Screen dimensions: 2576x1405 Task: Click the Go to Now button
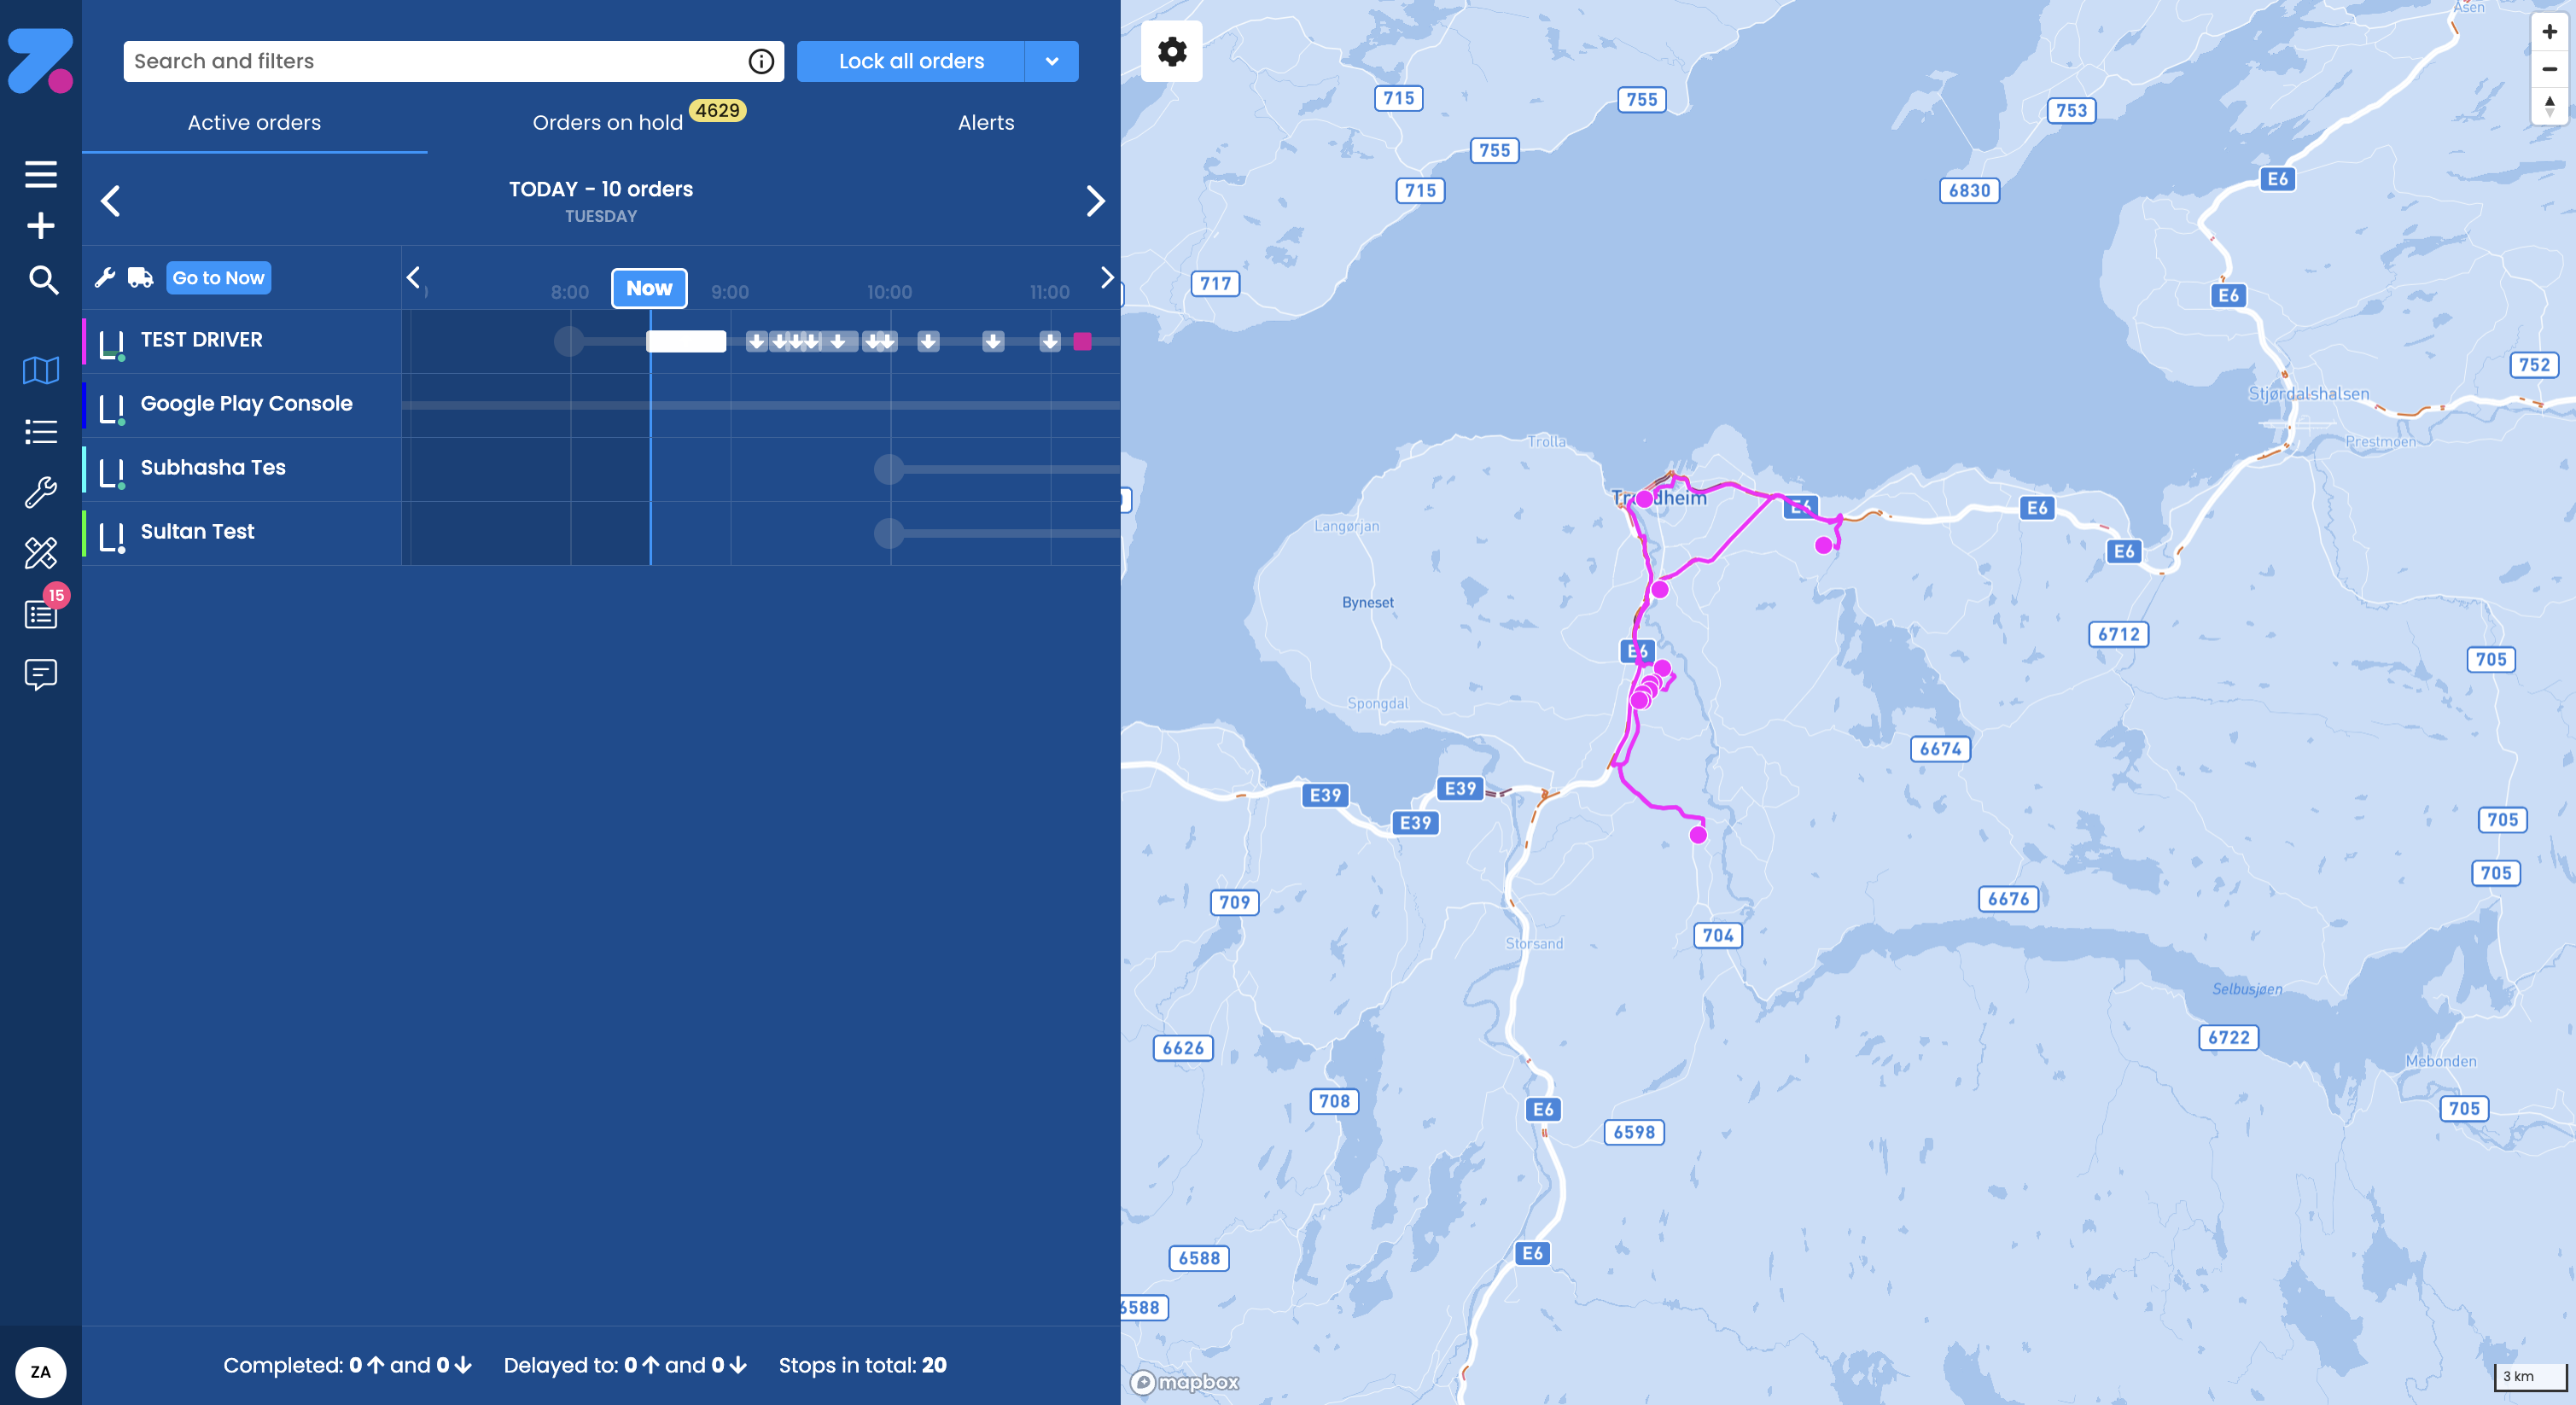tap(218, 277)
